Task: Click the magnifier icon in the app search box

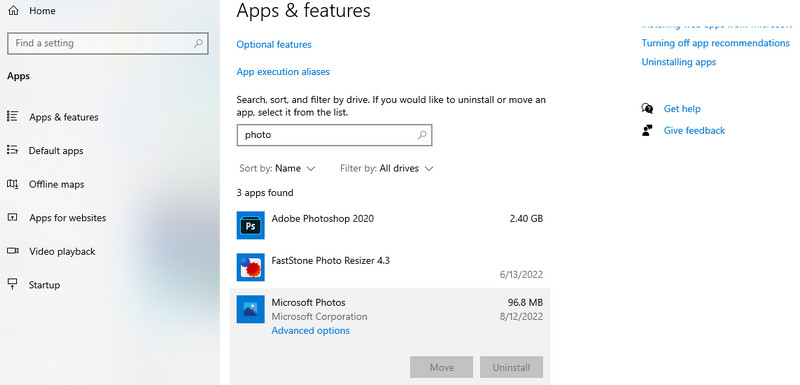Action: point(422,135)
